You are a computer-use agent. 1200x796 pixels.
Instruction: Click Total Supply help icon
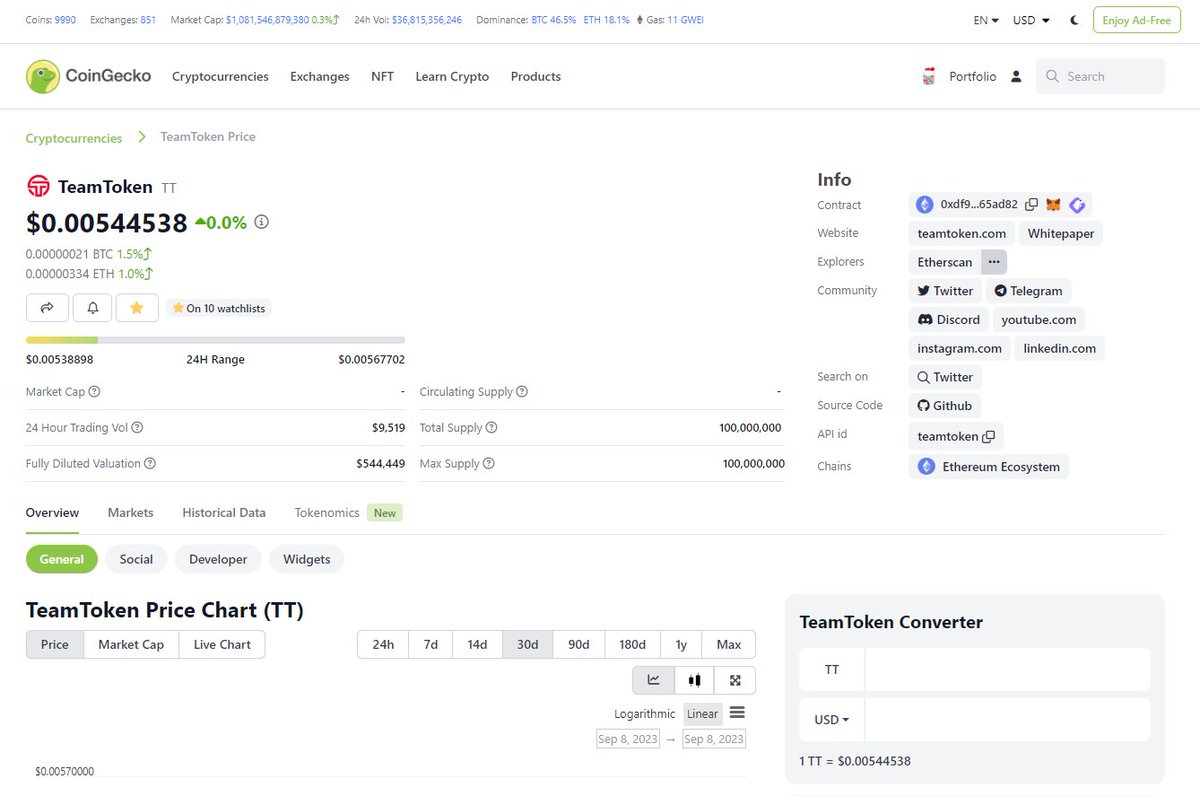coord(491,428)
